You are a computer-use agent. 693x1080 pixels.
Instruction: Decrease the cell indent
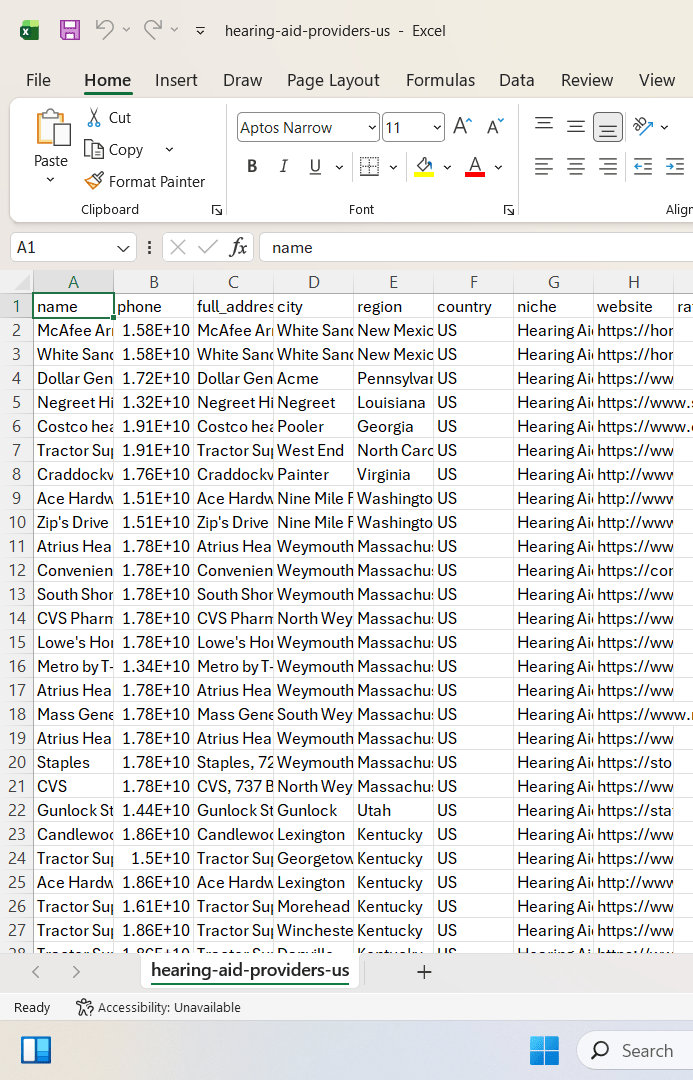(643, 166)
